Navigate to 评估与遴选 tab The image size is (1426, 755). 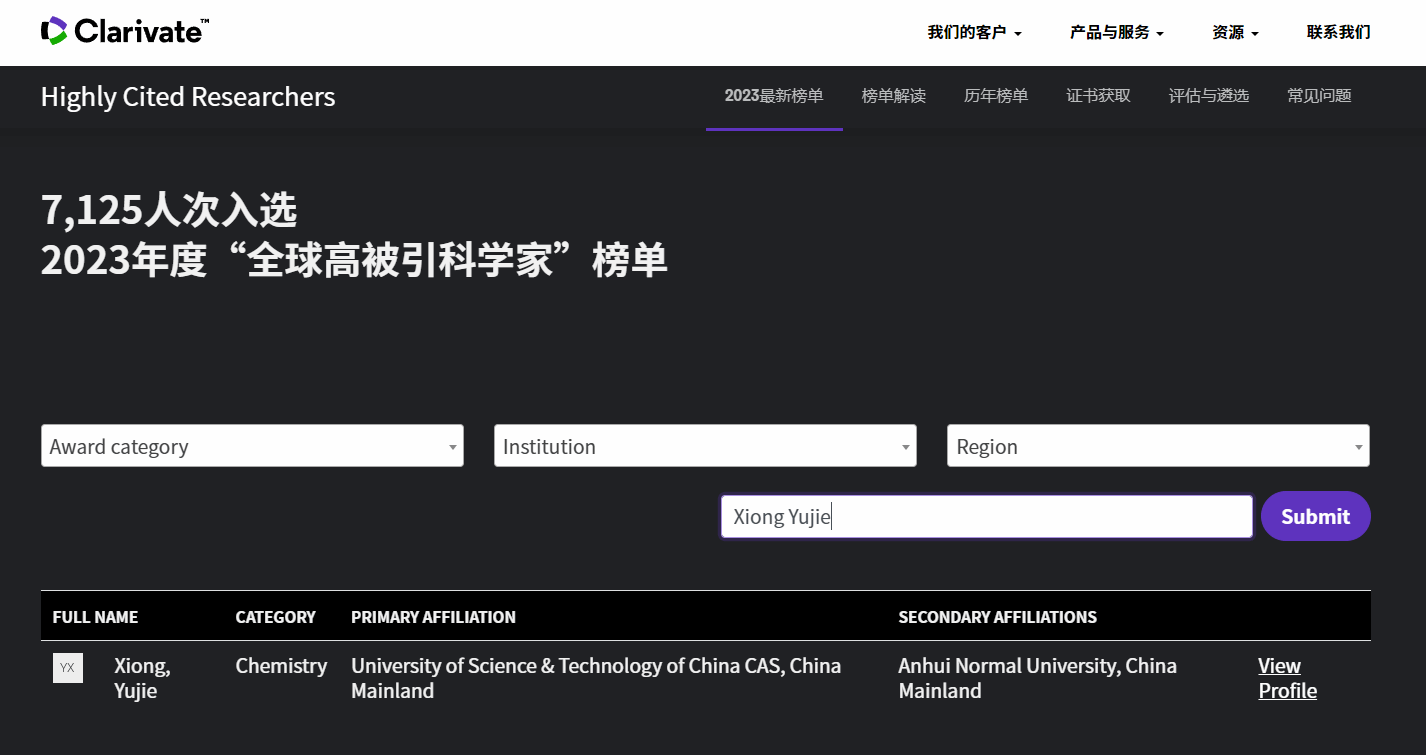click(x=1208, y=97)
